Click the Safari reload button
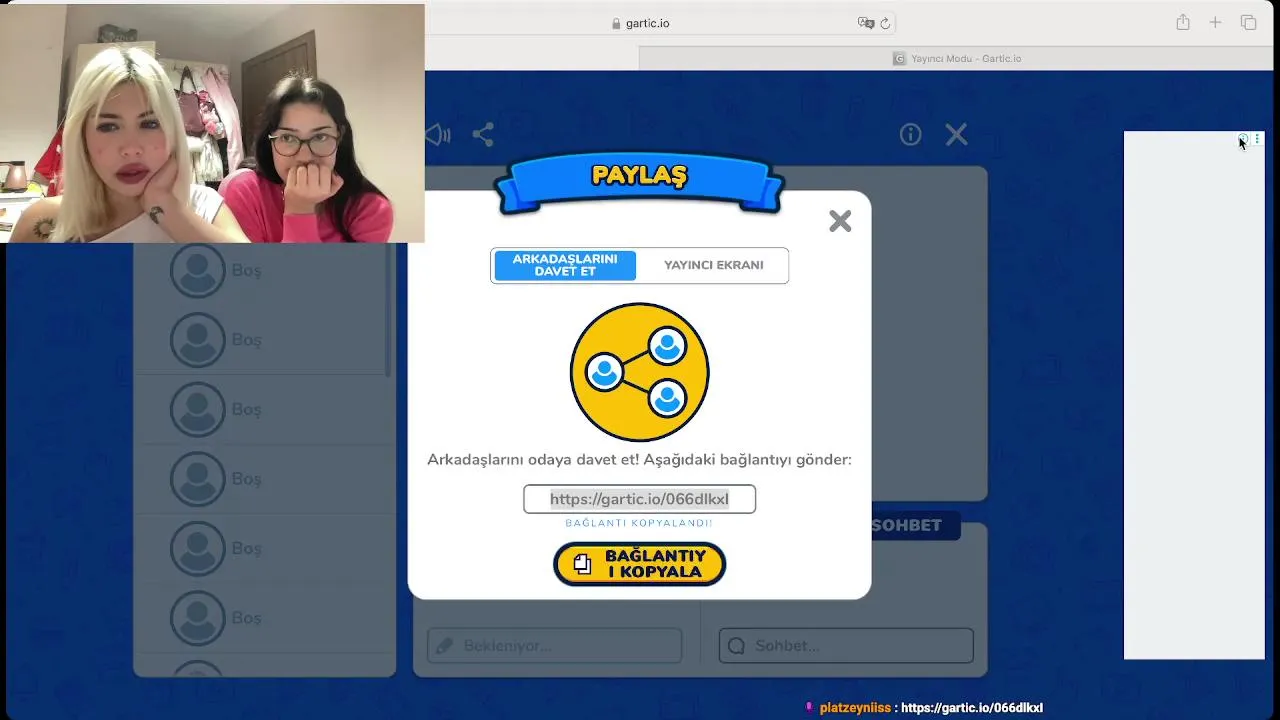The height and width of the screenshot is (720, 1280). (x=885, y=23)
